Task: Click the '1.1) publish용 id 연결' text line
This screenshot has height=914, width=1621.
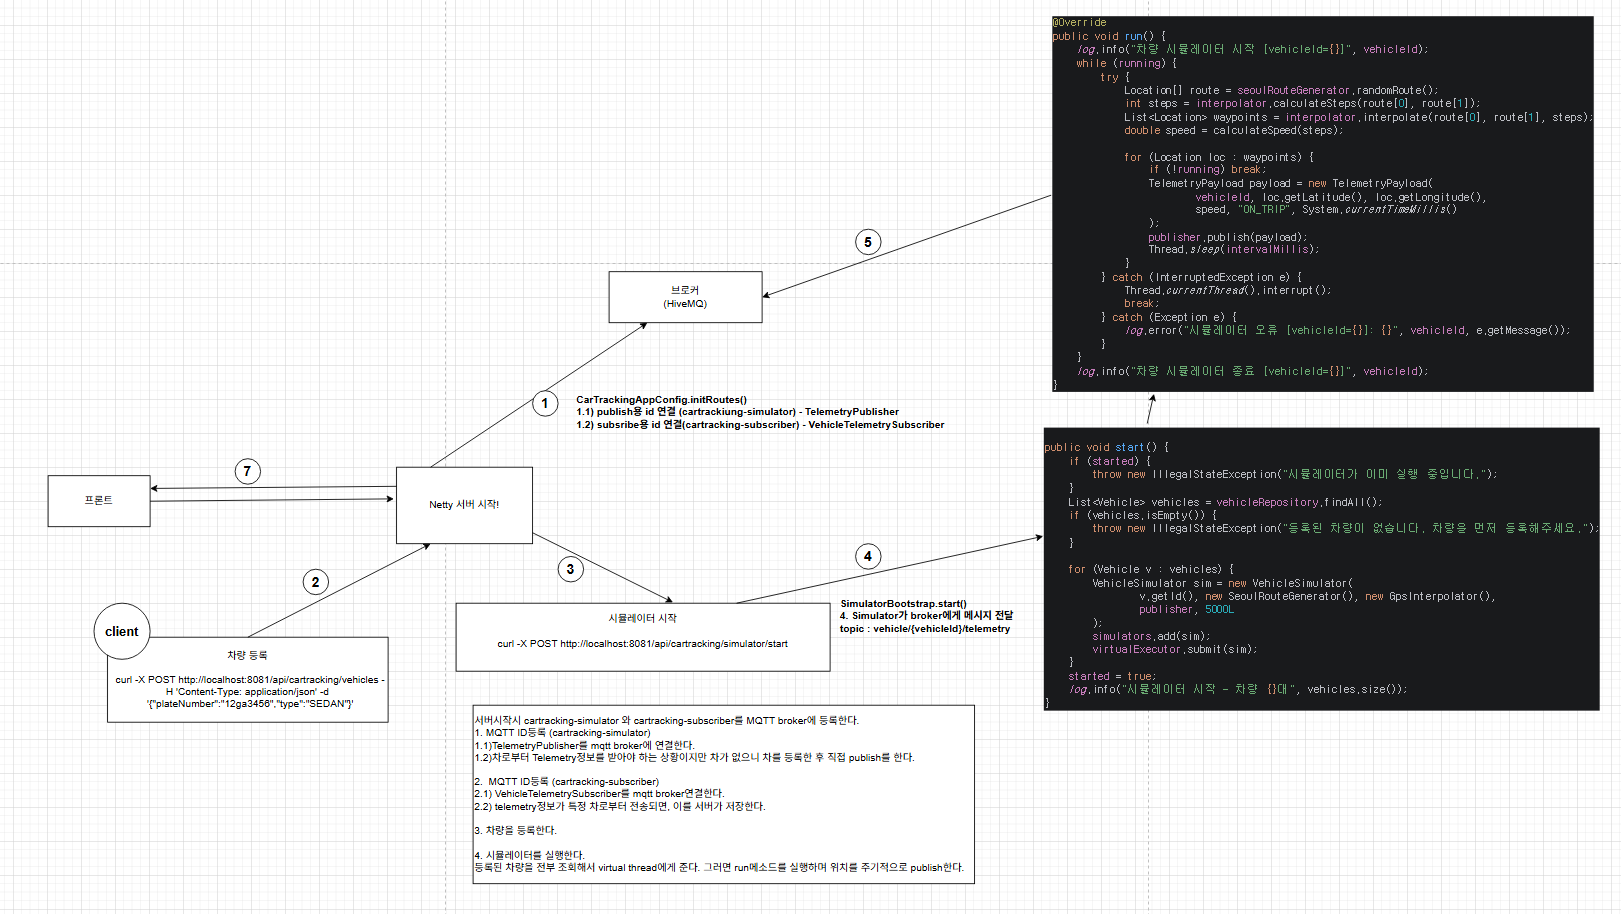Action: click(x=737, y=411)
